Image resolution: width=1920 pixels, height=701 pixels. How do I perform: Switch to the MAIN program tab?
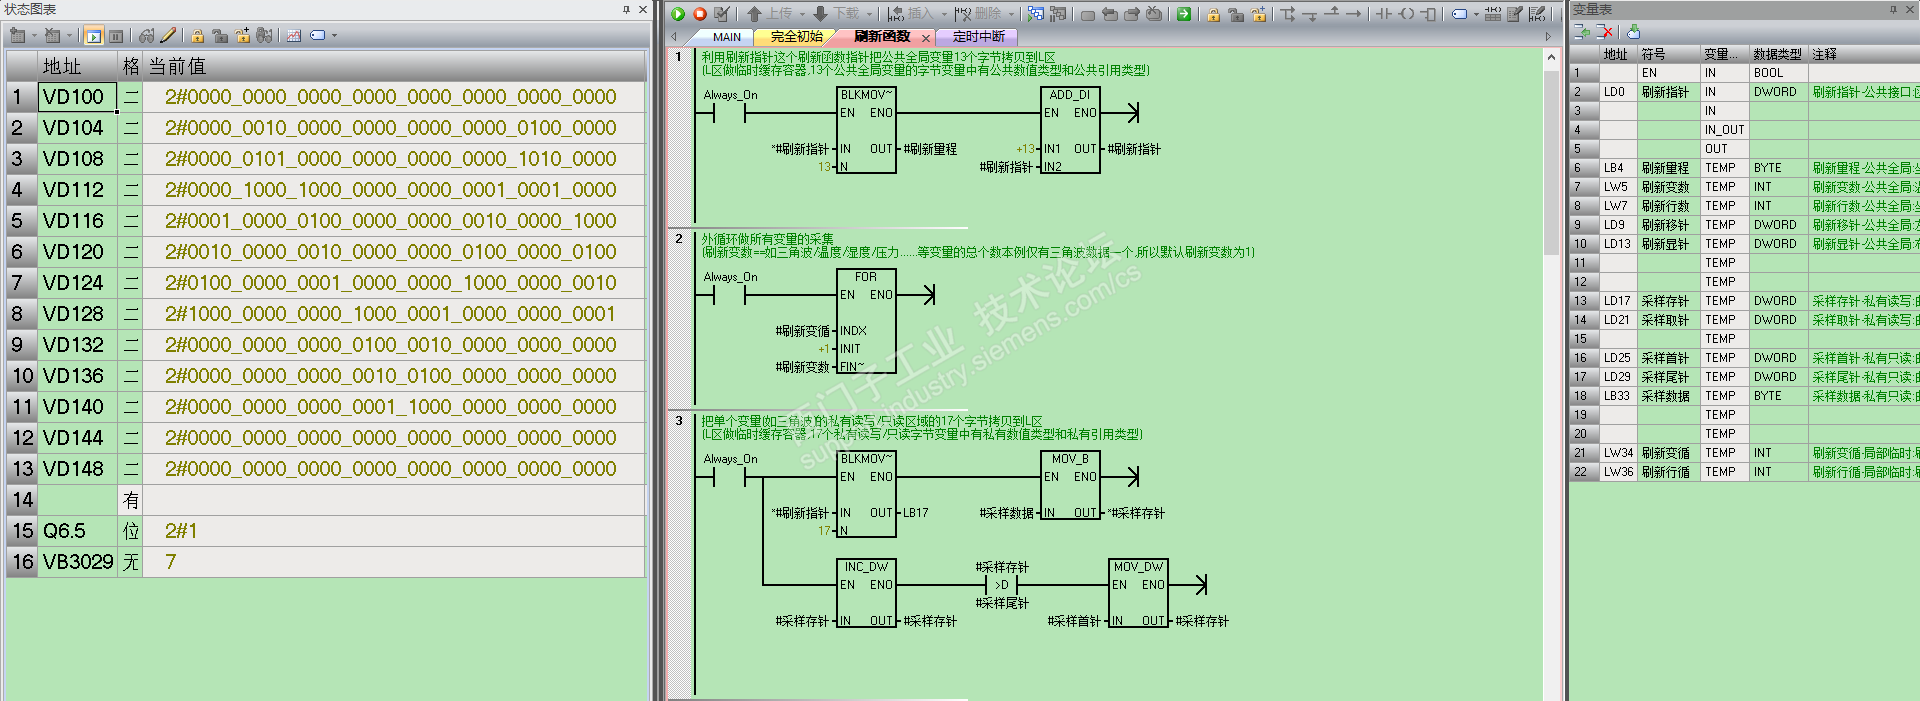click(x=727, y=37)
